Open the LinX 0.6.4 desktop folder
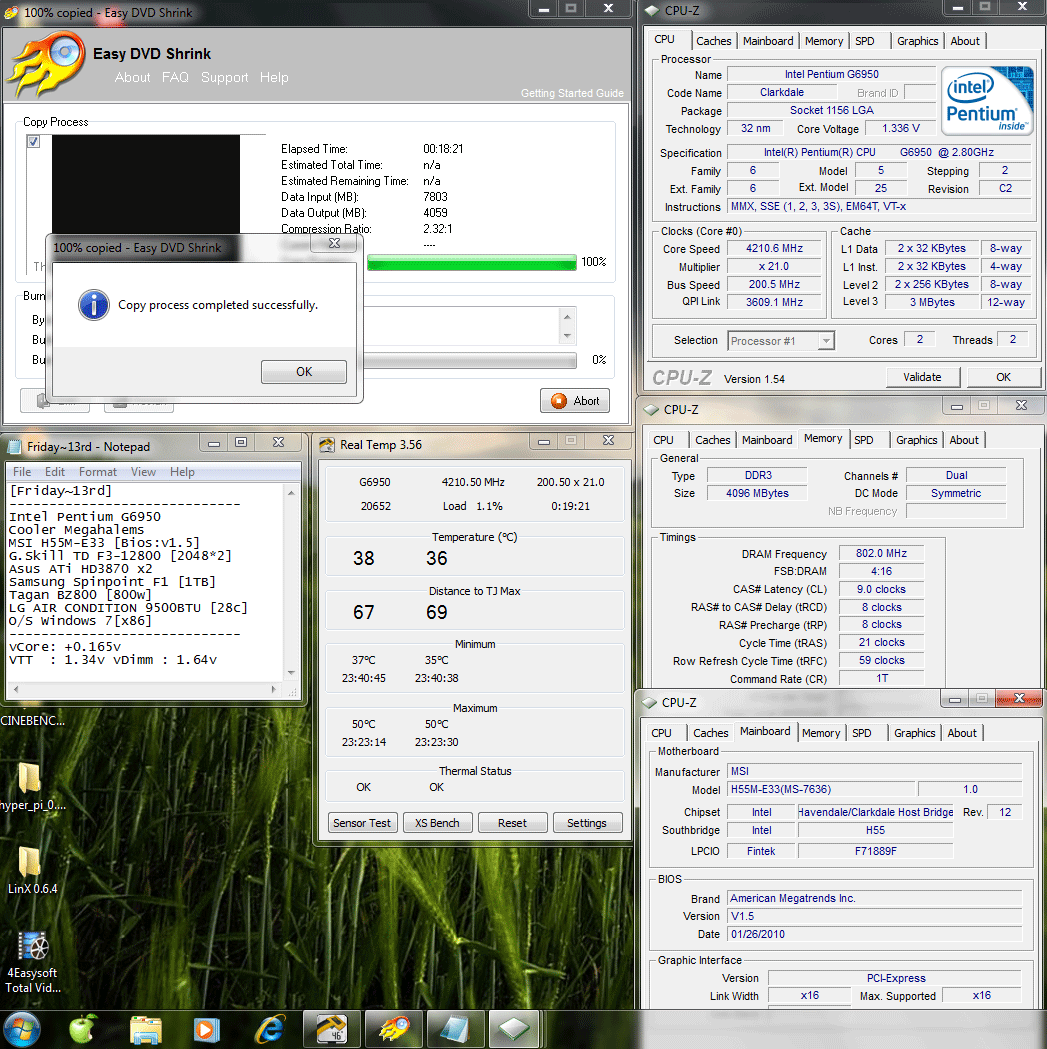 [x=31, y=870]
